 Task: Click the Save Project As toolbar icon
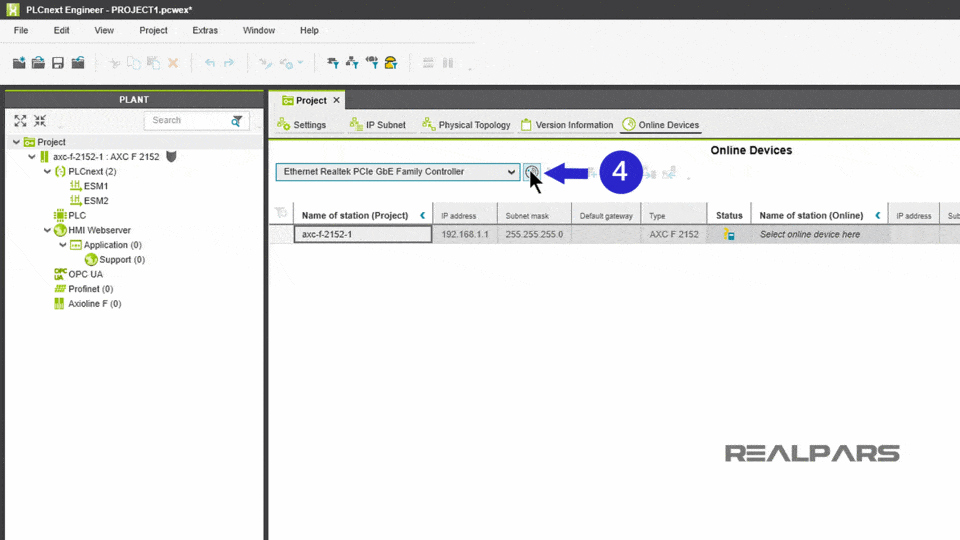78,62
